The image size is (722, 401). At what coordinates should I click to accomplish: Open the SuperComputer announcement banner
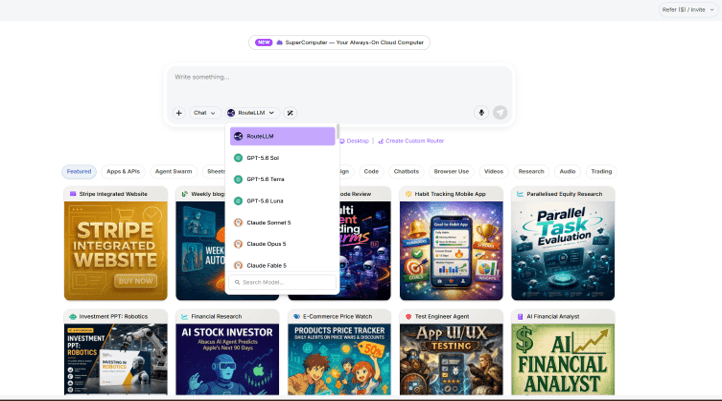point(339,42)
